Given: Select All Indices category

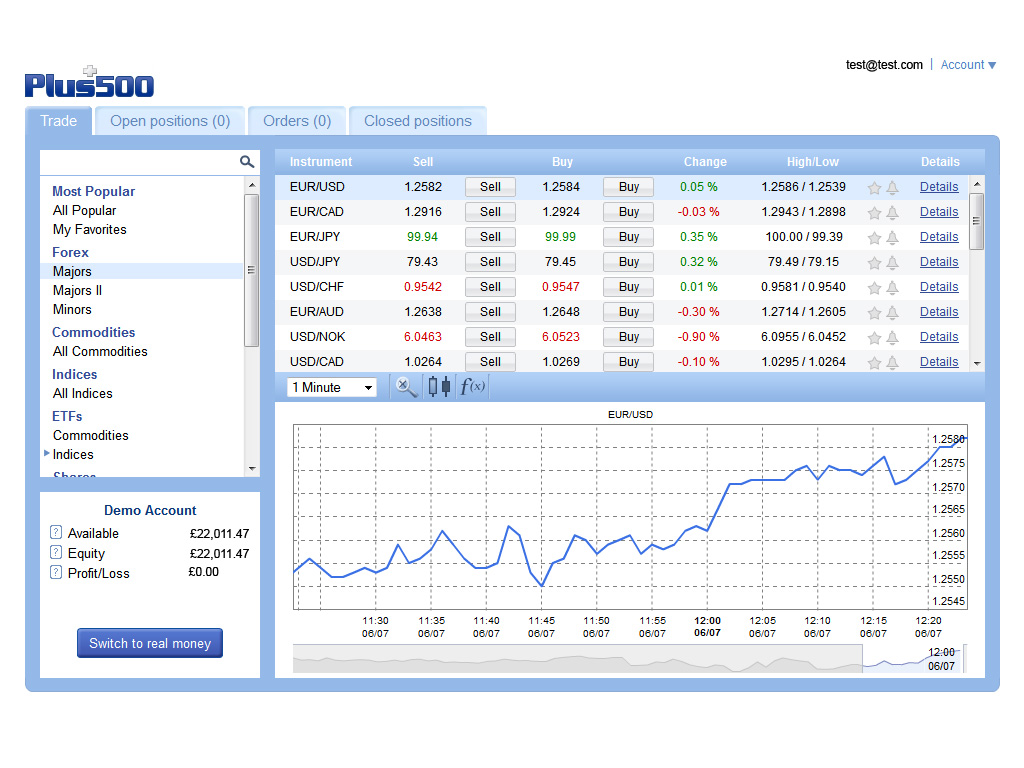Looking at the screenshot, I should click(x=82, y=393).
